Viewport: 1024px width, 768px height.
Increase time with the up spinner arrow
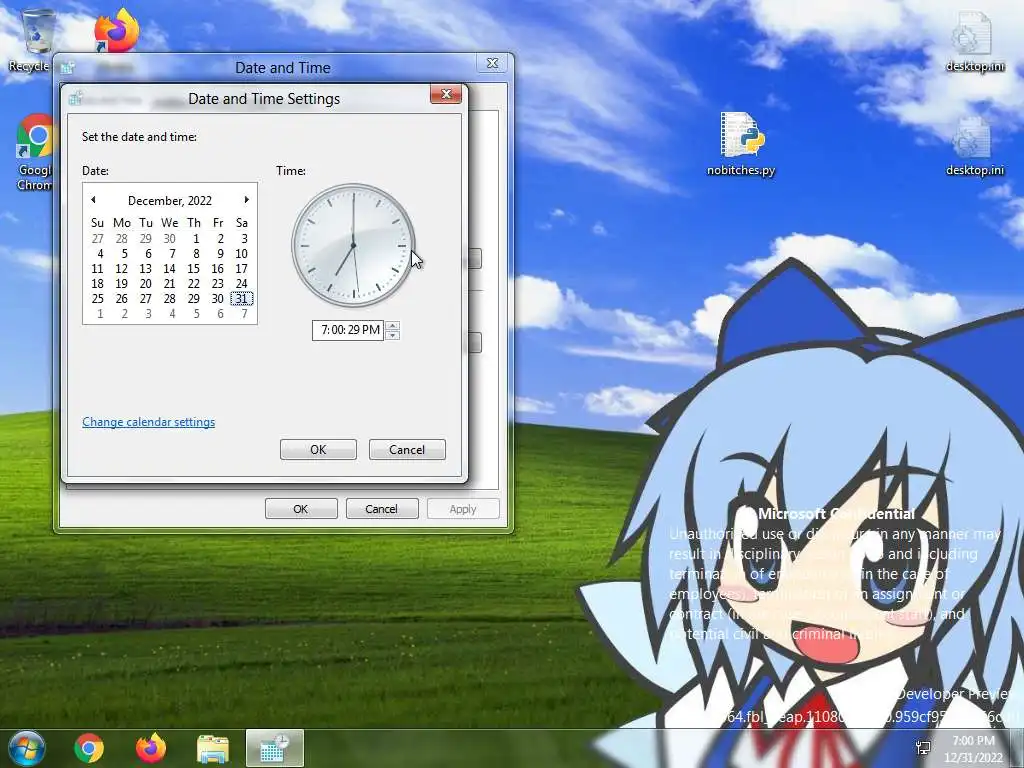(x=392, y=326)
